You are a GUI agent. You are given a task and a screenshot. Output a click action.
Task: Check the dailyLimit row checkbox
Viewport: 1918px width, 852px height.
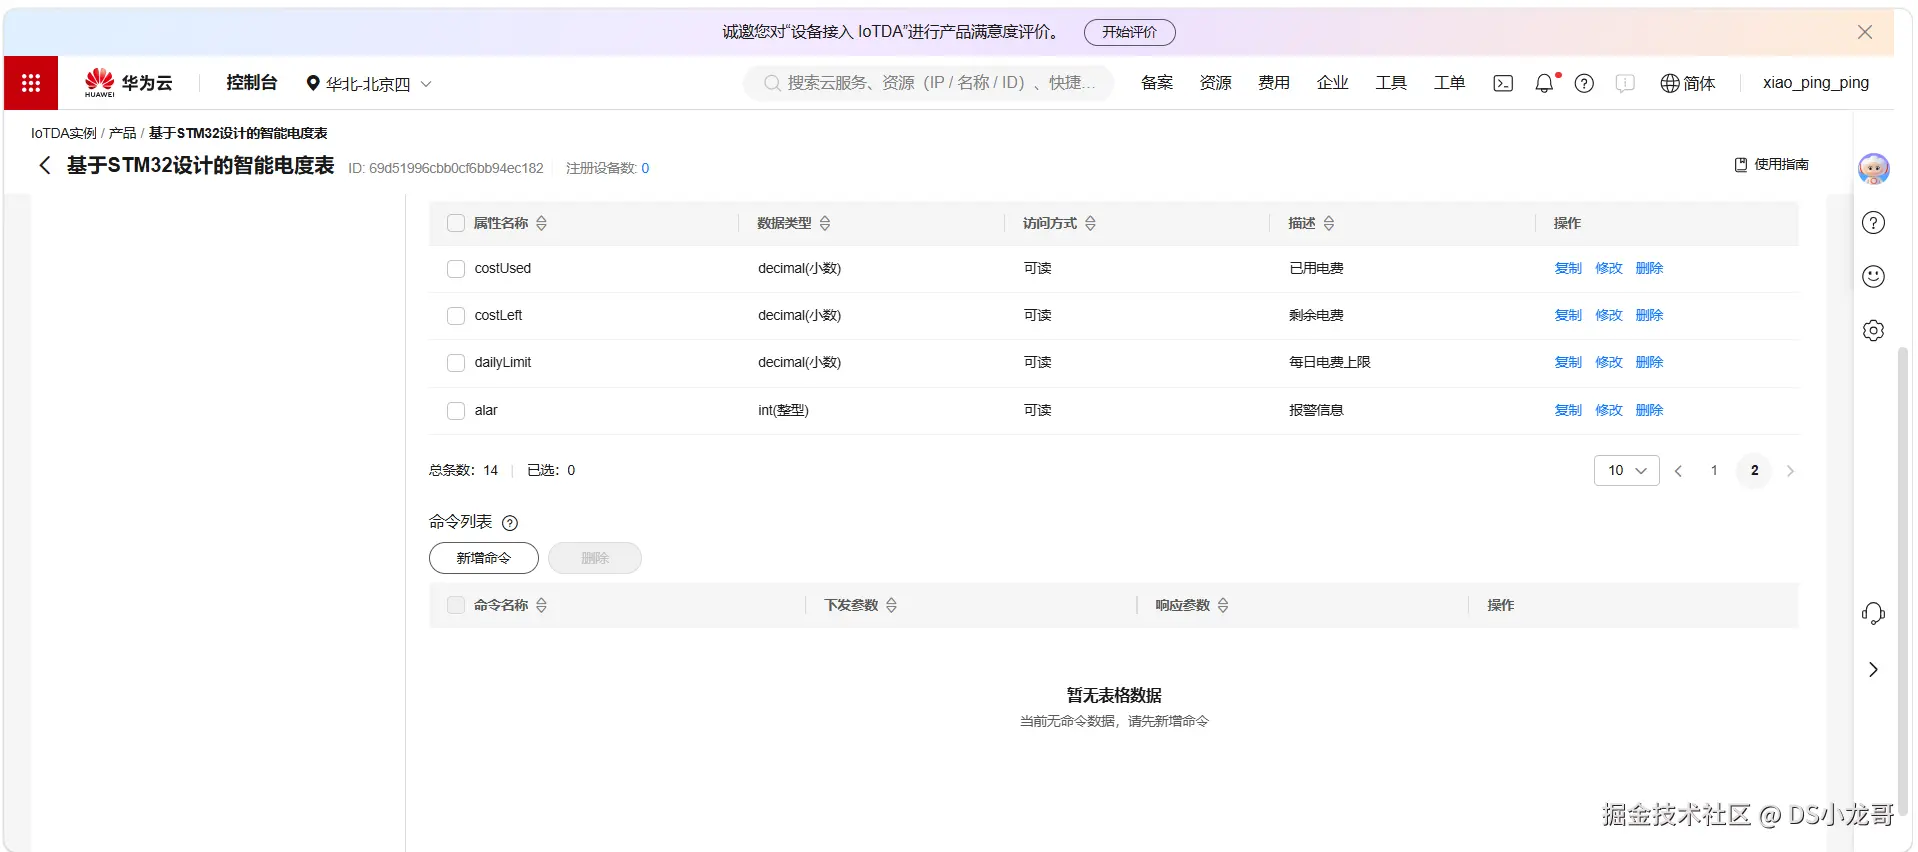456,362
